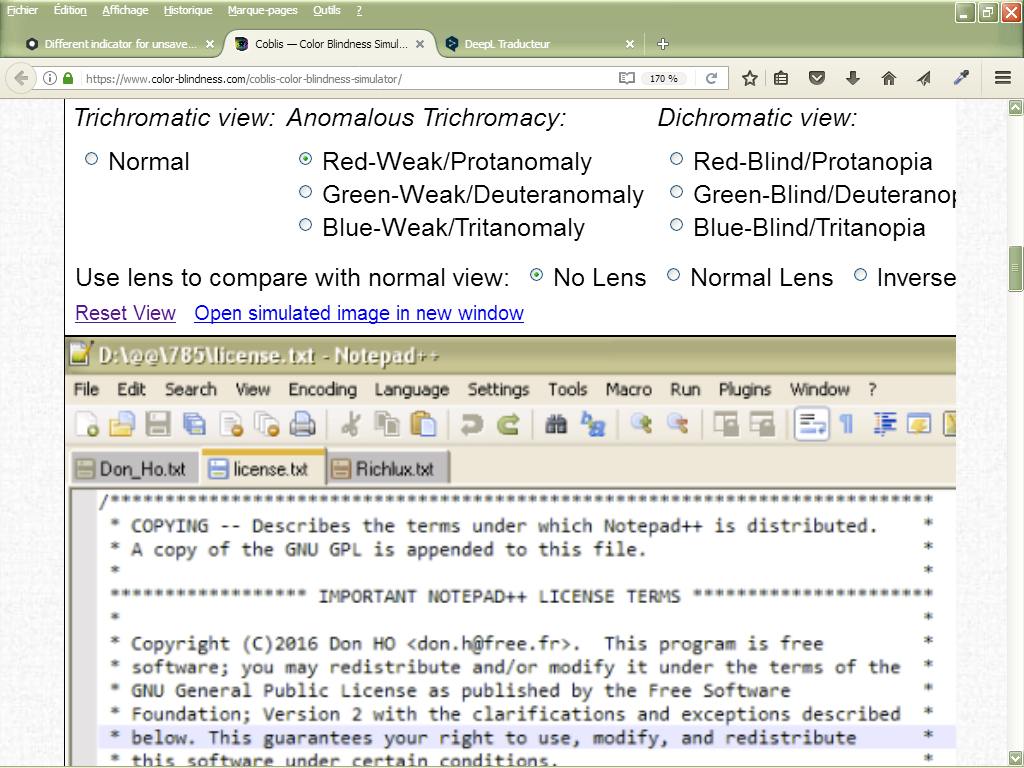Image resolution: width=1024 pixels, height=768 pixels.
Task: Open the Historique menu
Action: tap(187, 10)
